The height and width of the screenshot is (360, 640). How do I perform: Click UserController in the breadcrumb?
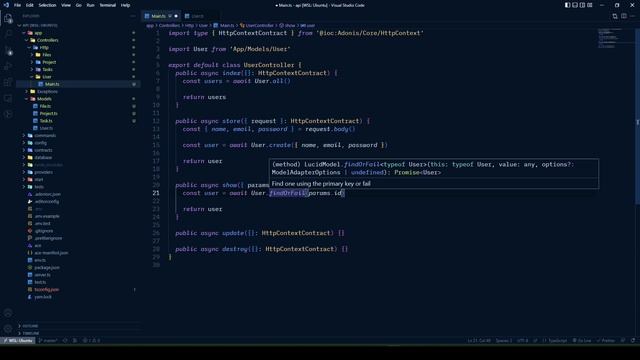257,25
